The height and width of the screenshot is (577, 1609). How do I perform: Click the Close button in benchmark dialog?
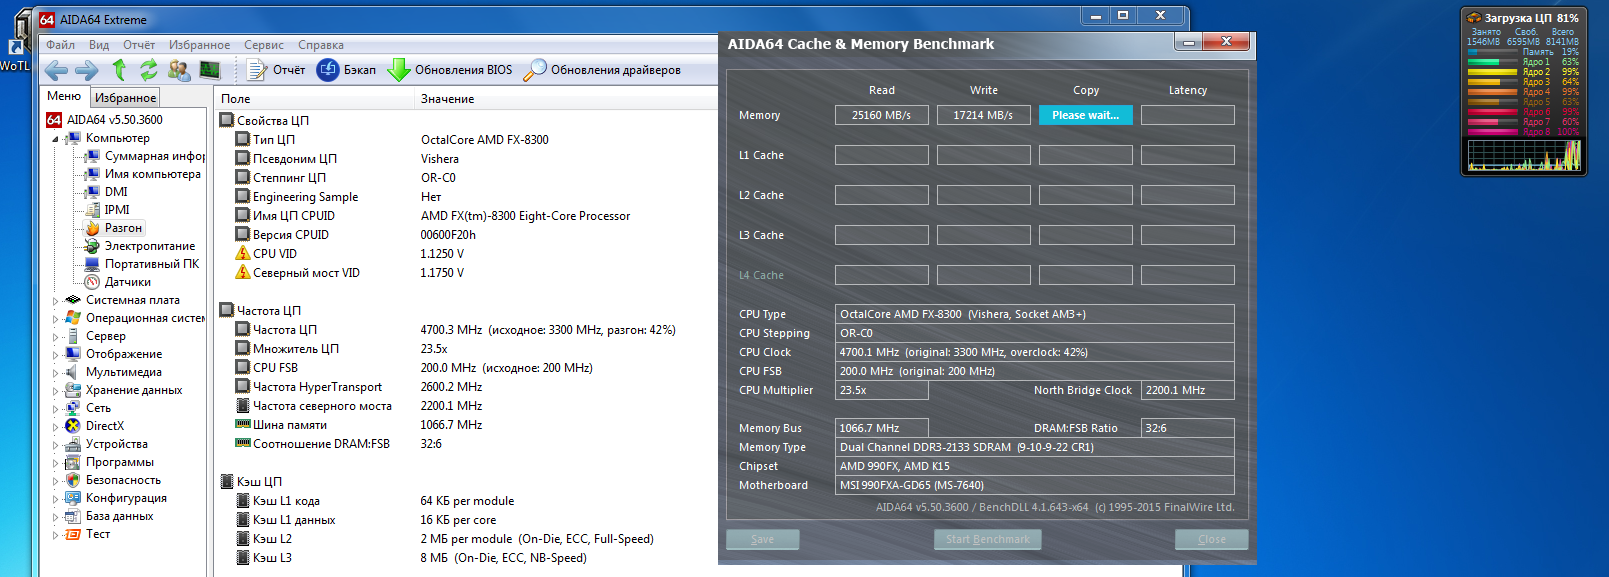1211,539
